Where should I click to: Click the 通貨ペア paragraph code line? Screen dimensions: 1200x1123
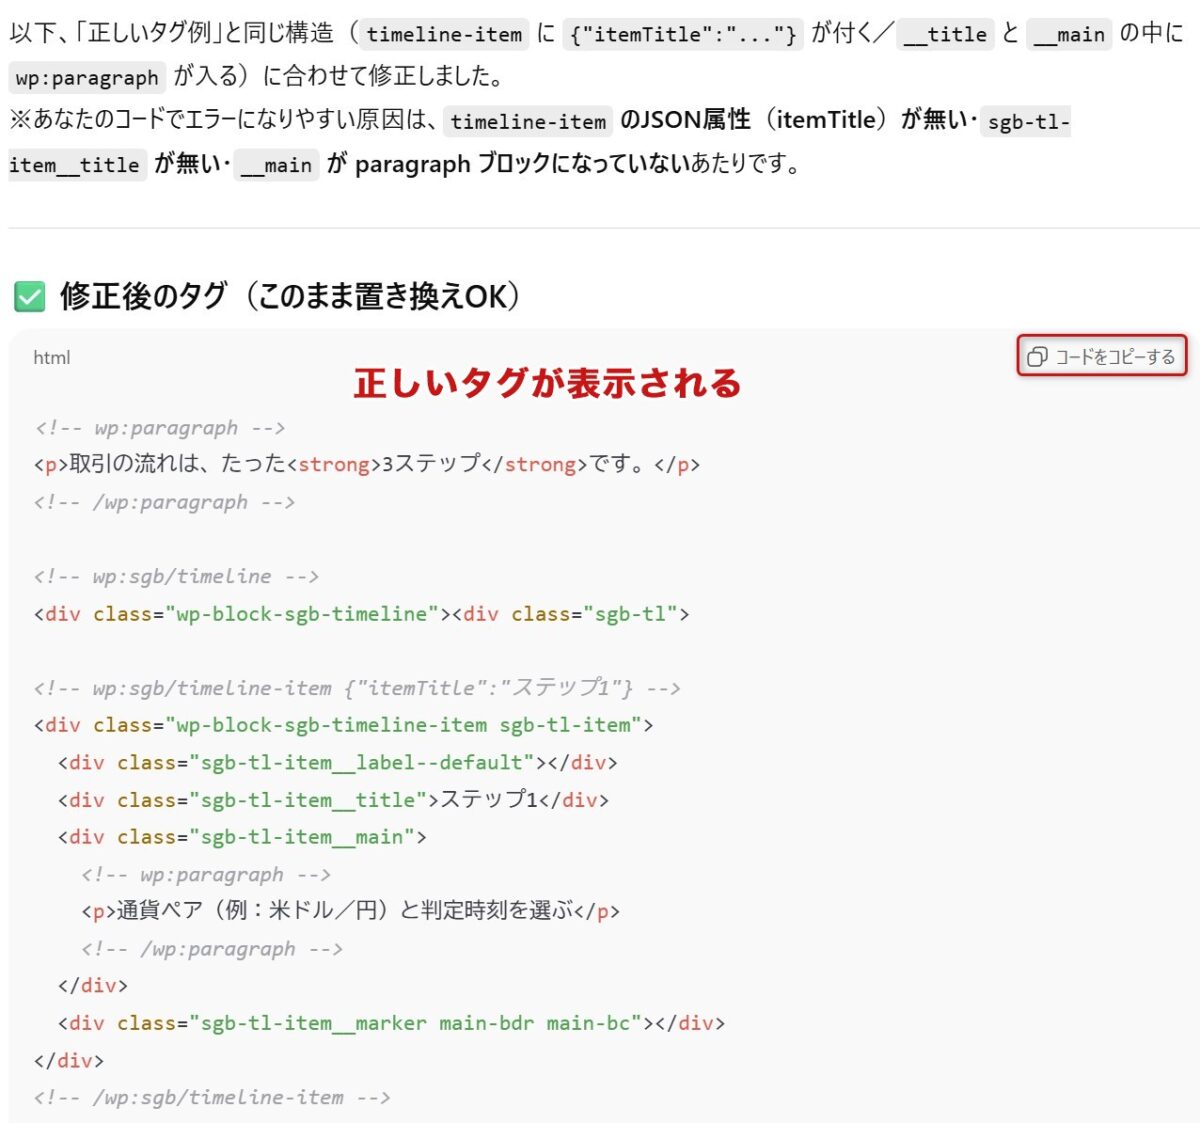(x=350, y=911)
